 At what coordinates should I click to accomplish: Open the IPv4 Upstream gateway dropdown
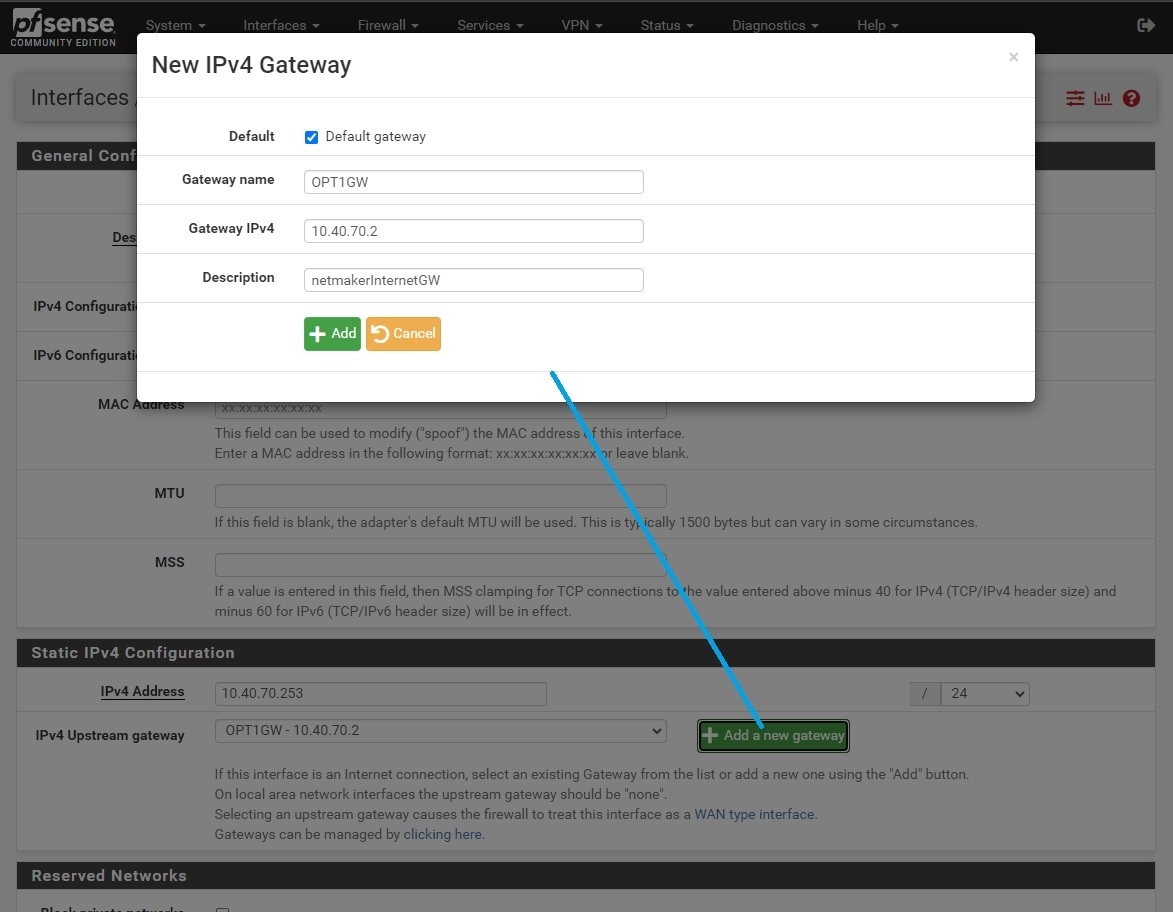[440, 731]
